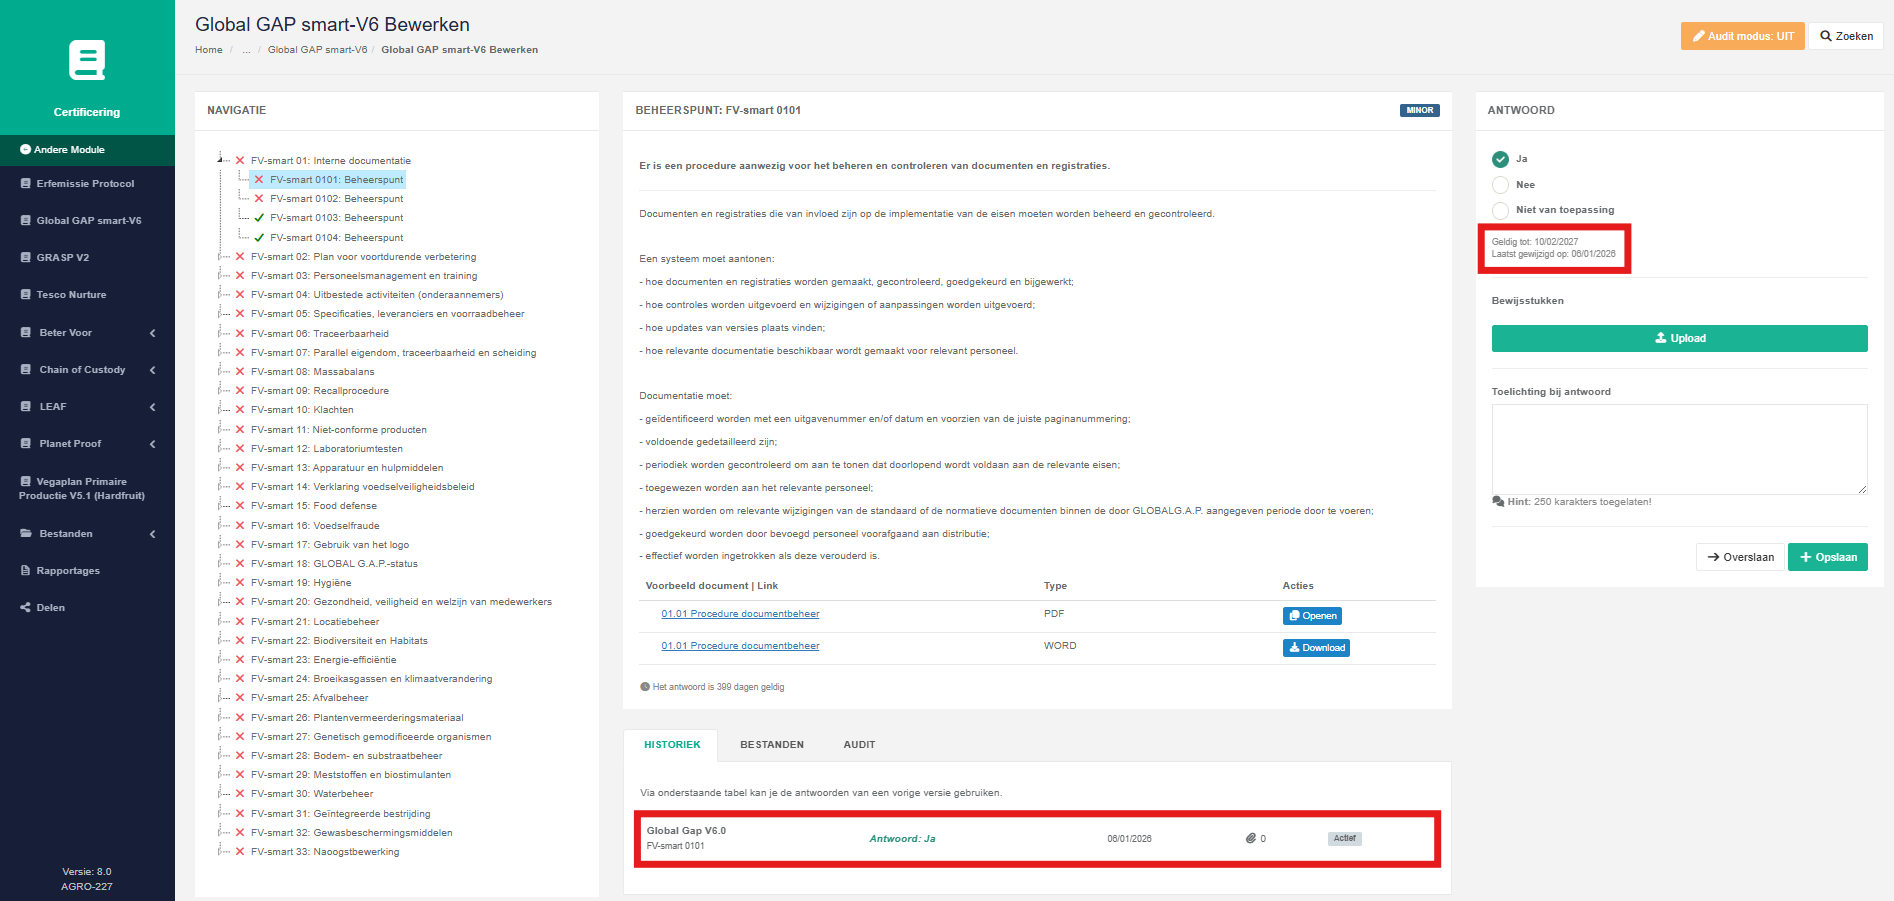1894x901 pixels.
Task: Click the Planet Proof book icon
Action: tap(26, 444)
